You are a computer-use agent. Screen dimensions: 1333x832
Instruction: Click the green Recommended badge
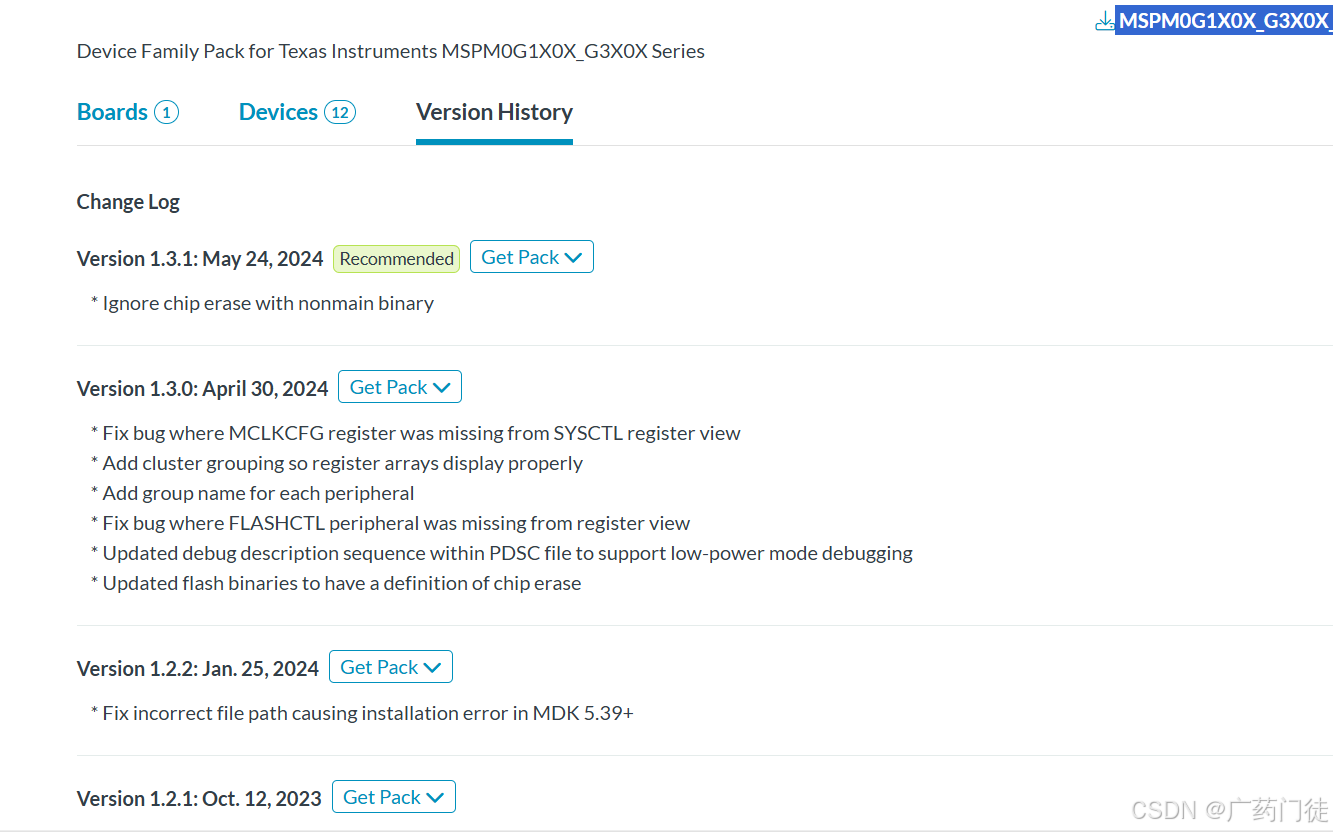396,259
